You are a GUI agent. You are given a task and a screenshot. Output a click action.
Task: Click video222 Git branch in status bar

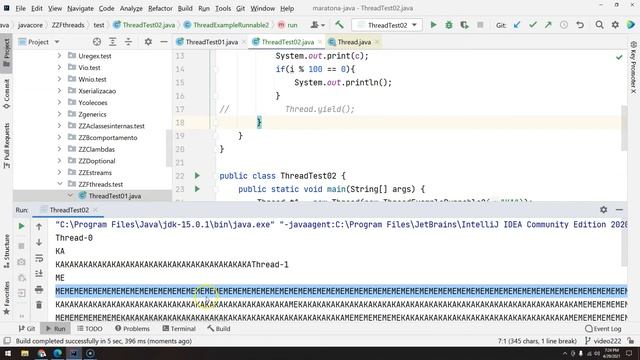(x=603, y=341)
